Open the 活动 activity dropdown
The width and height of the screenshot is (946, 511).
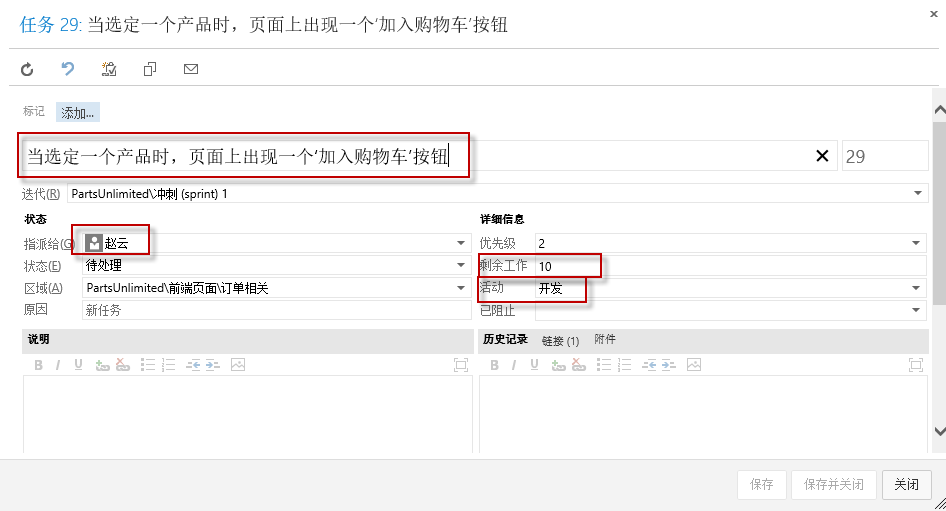(x=916, y=288)
